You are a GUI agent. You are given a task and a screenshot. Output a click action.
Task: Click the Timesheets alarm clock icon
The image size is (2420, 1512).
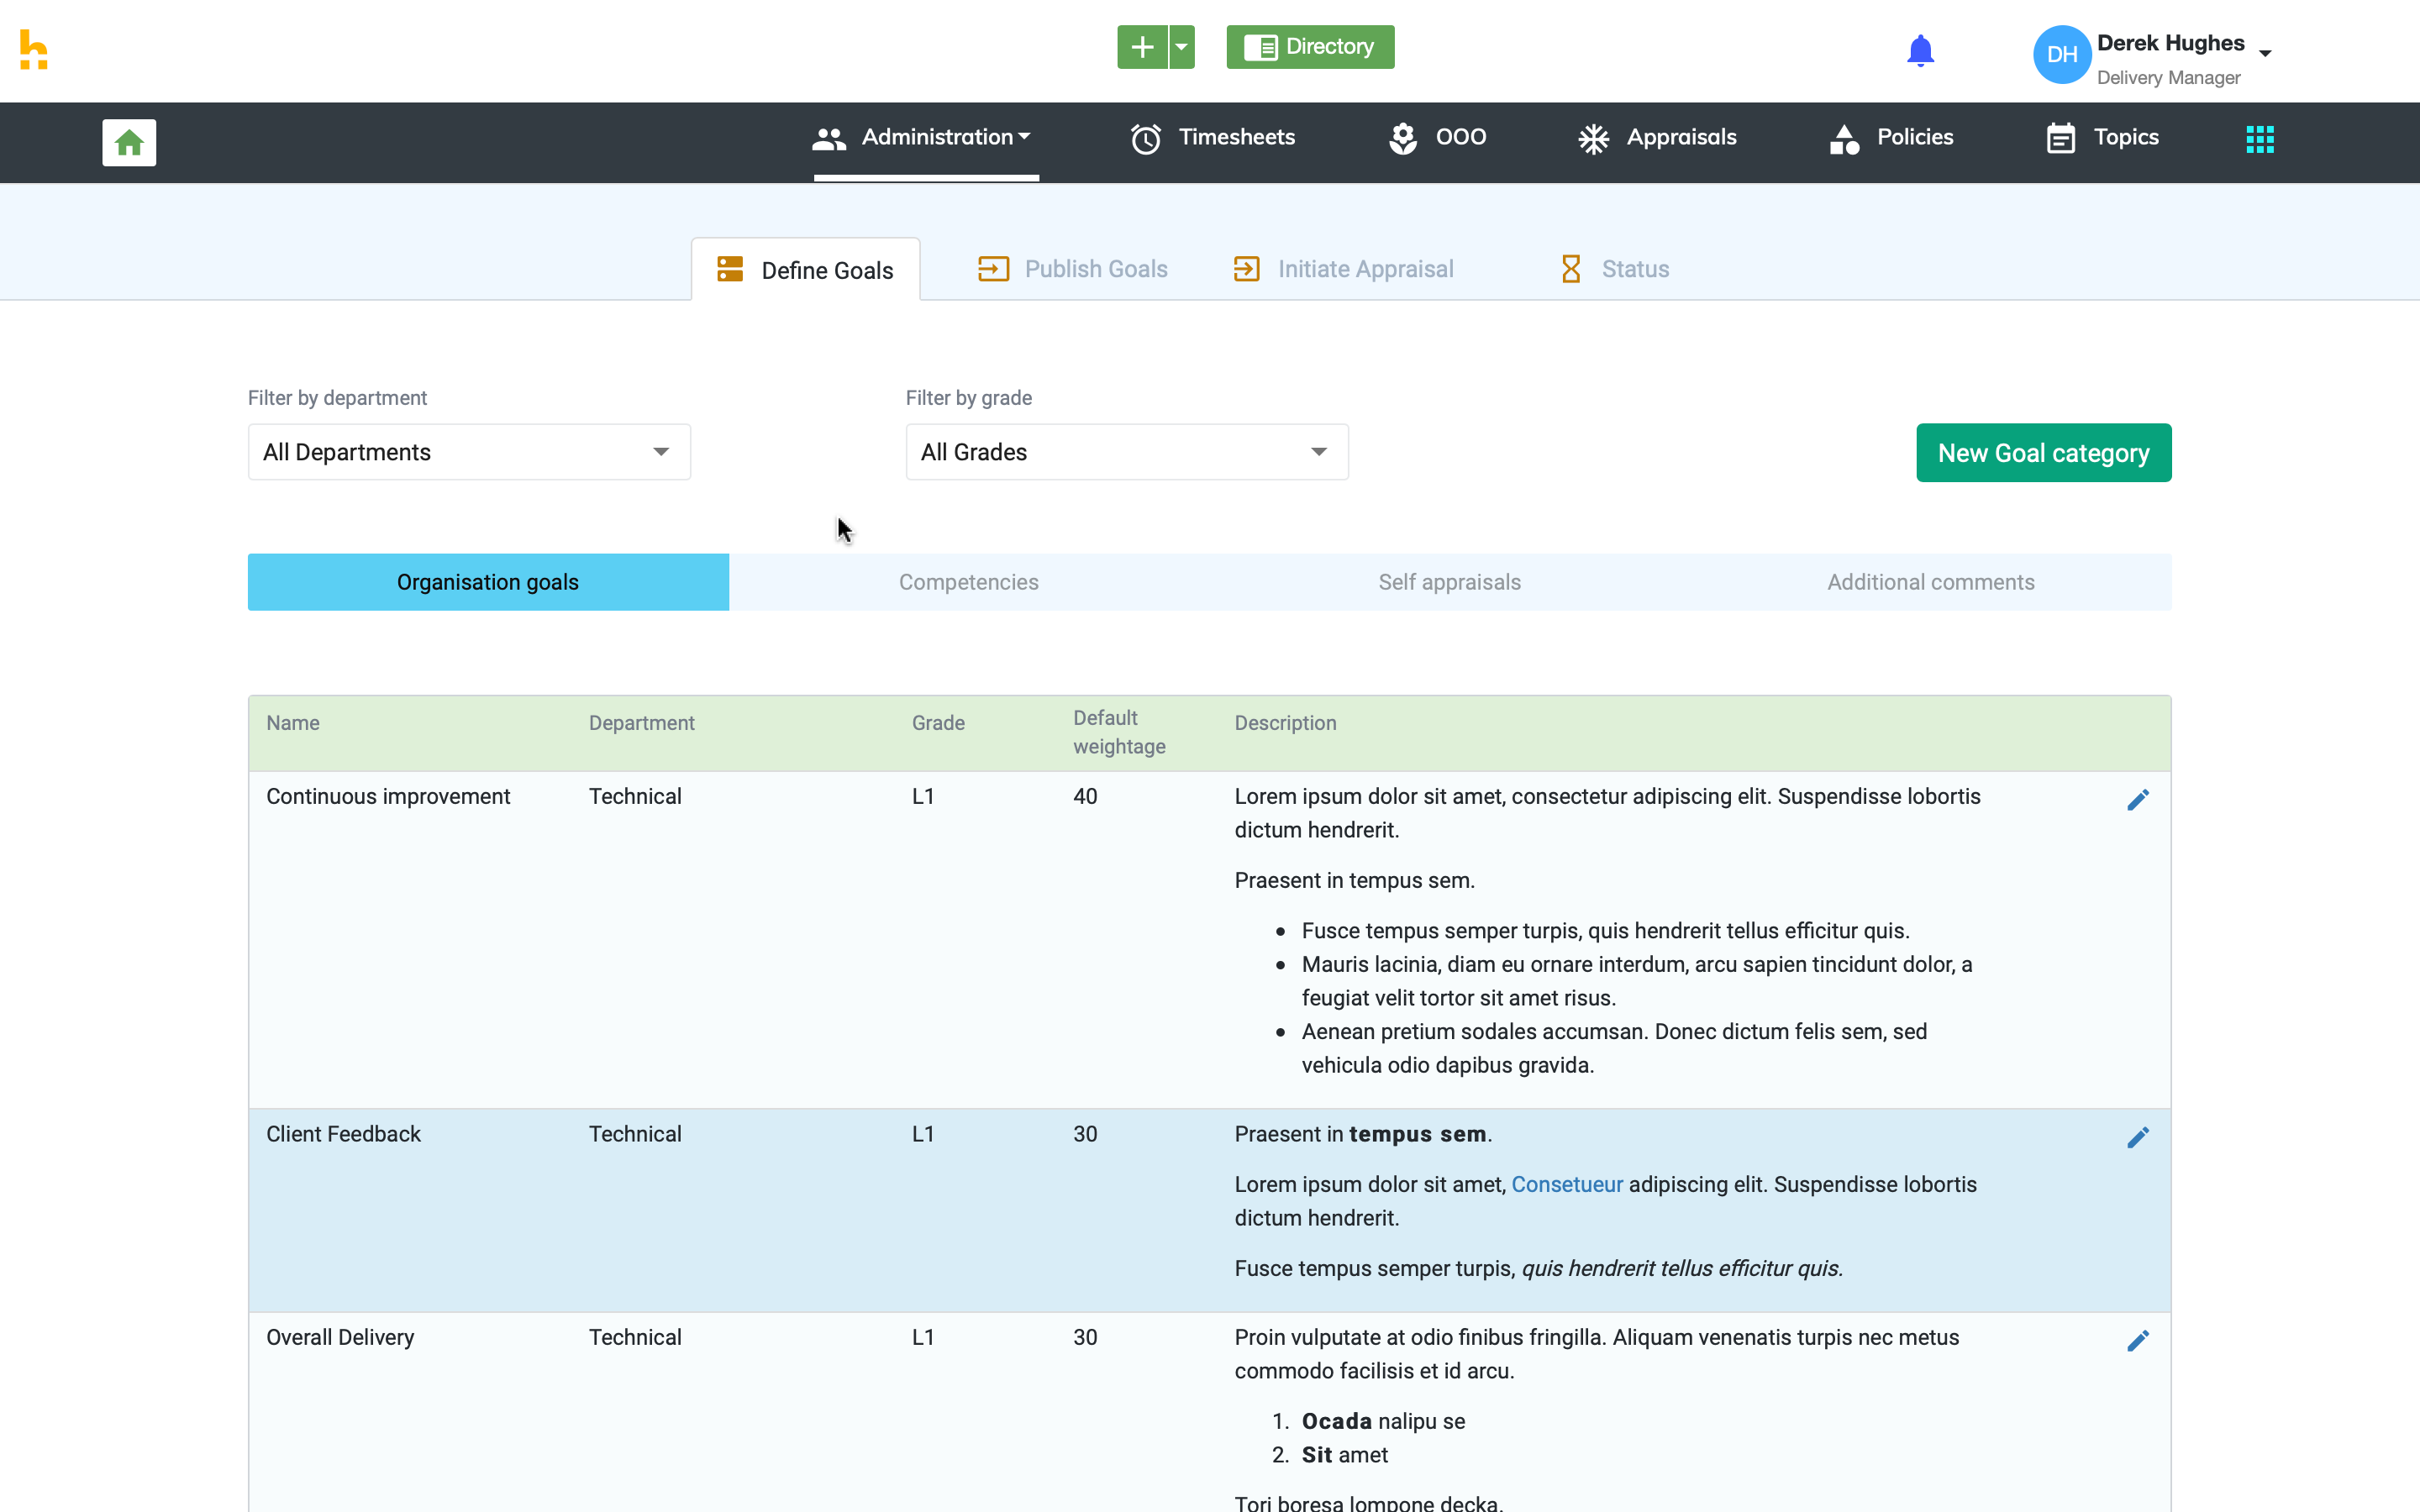click(x=1146, y=139)
